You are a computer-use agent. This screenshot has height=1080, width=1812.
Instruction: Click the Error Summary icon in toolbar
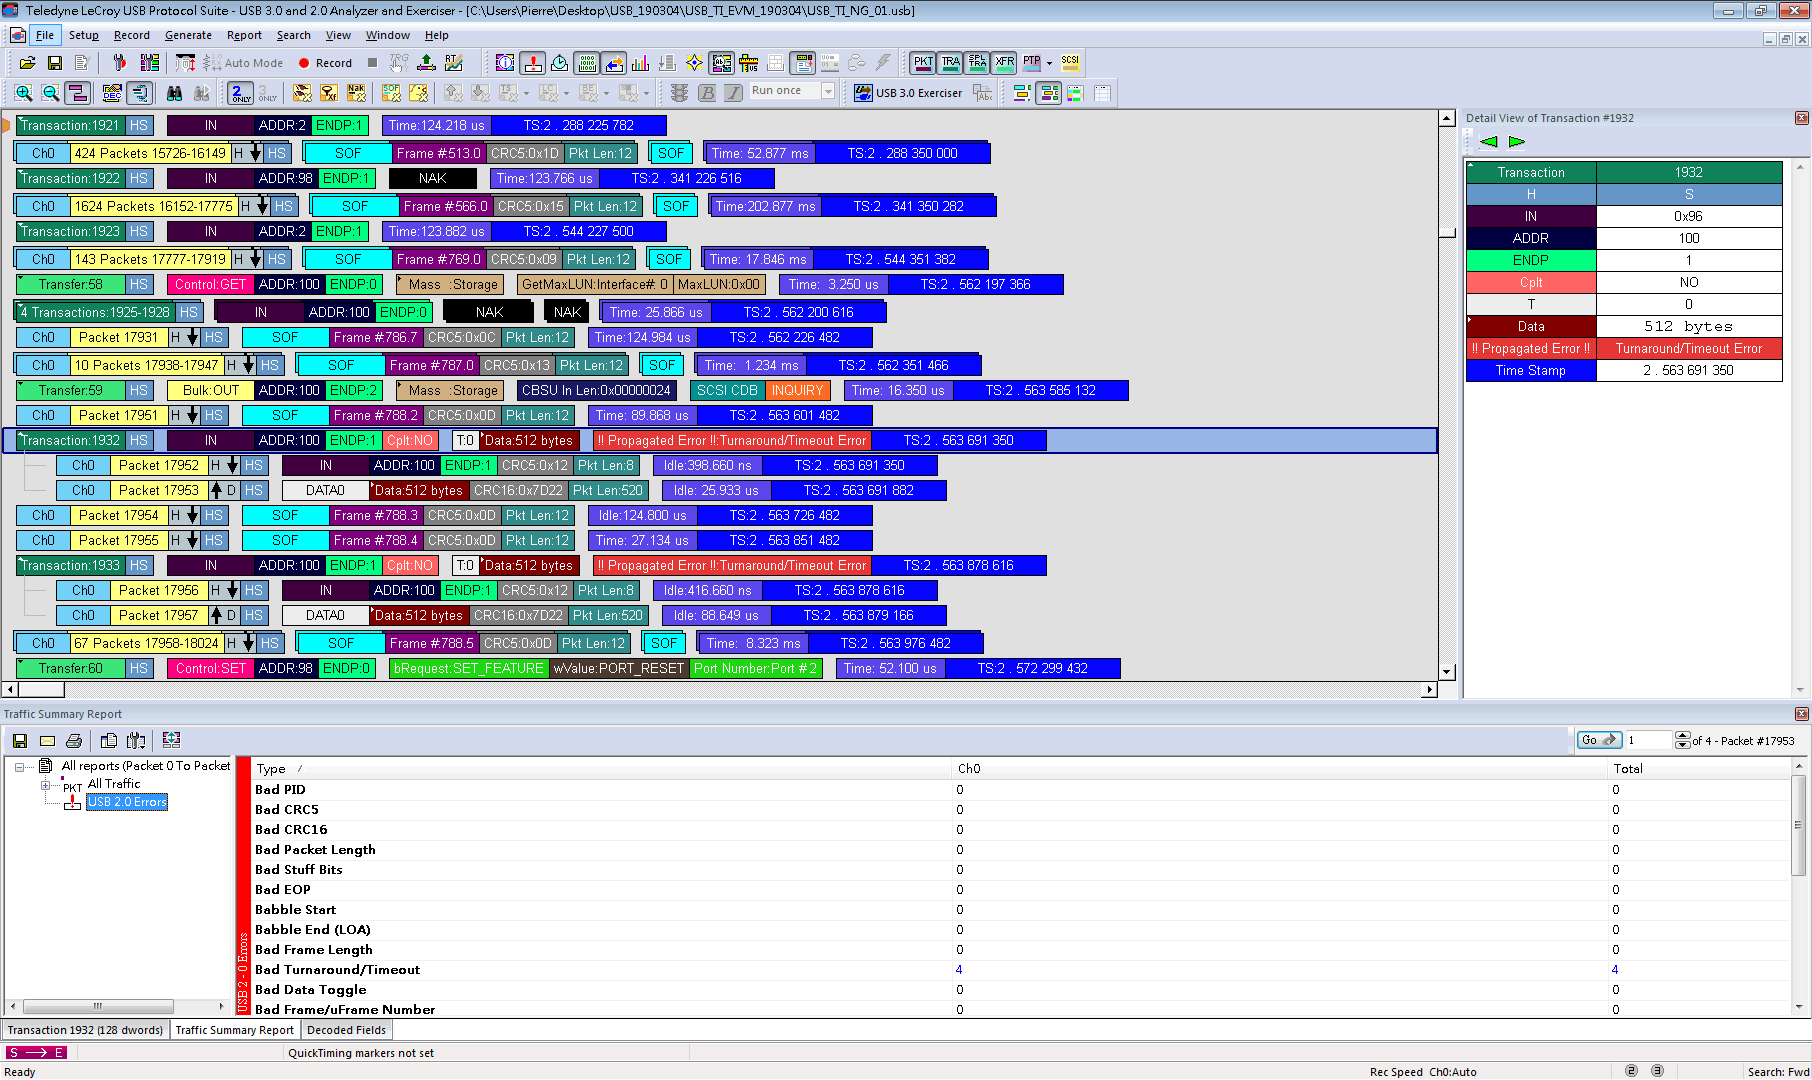(x=533, y=63)
